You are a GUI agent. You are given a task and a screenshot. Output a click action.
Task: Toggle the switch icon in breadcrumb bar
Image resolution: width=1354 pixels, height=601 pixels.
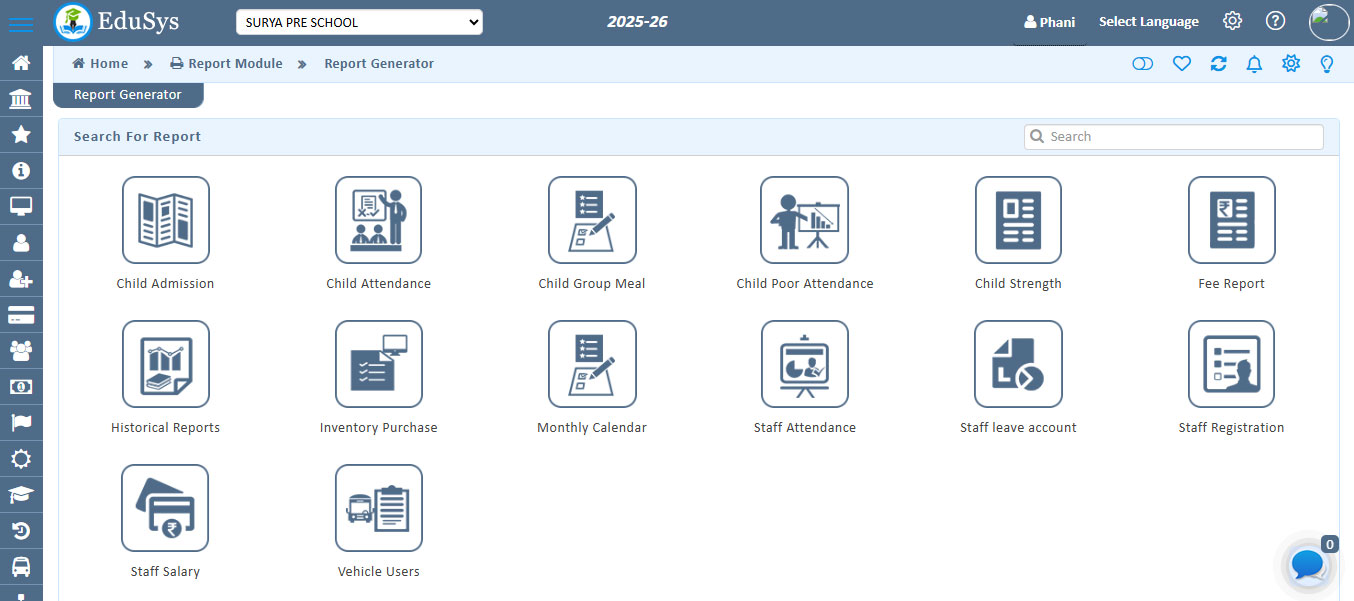pyautogui.click(x=1142, y=64)
